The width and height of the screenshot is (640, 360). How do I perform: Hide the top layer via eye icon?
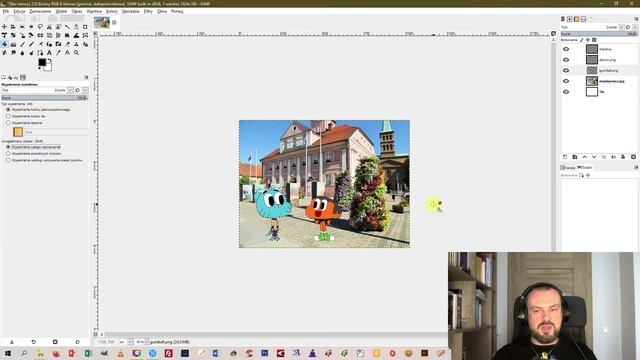coord(566,49)
